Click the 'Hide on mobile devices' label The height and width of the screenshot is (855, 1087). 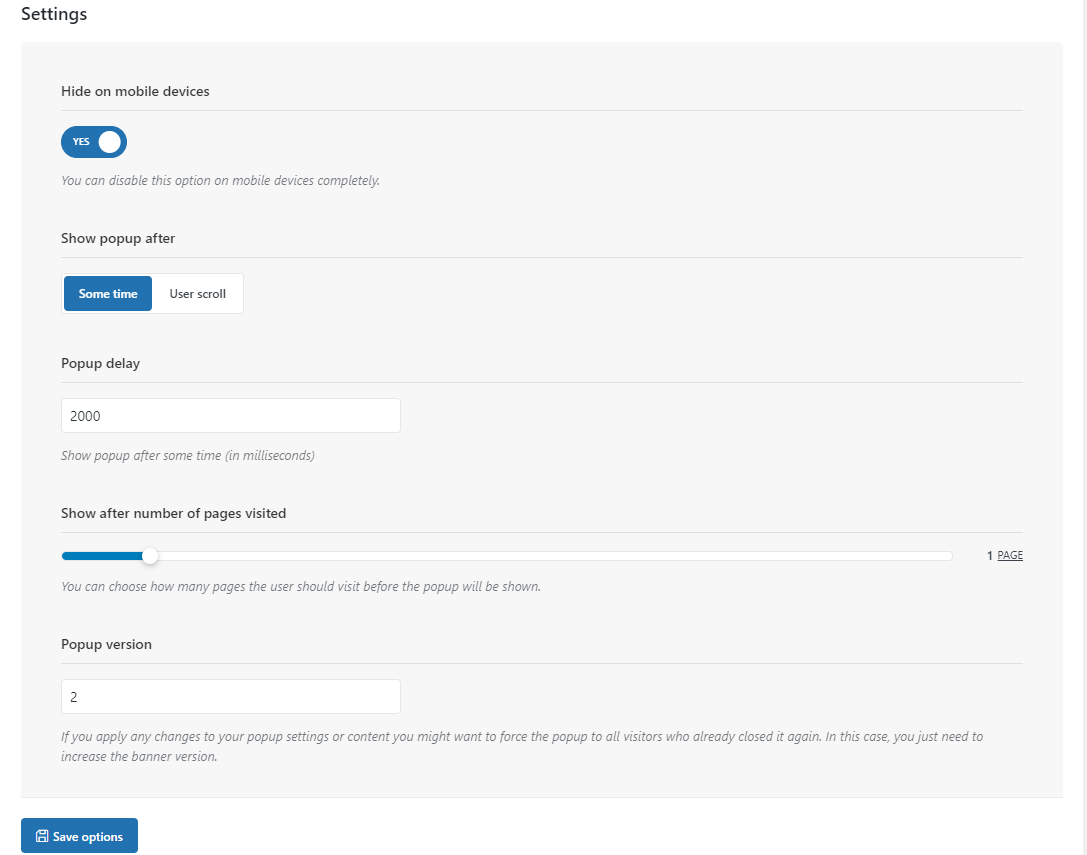[135, 92]
